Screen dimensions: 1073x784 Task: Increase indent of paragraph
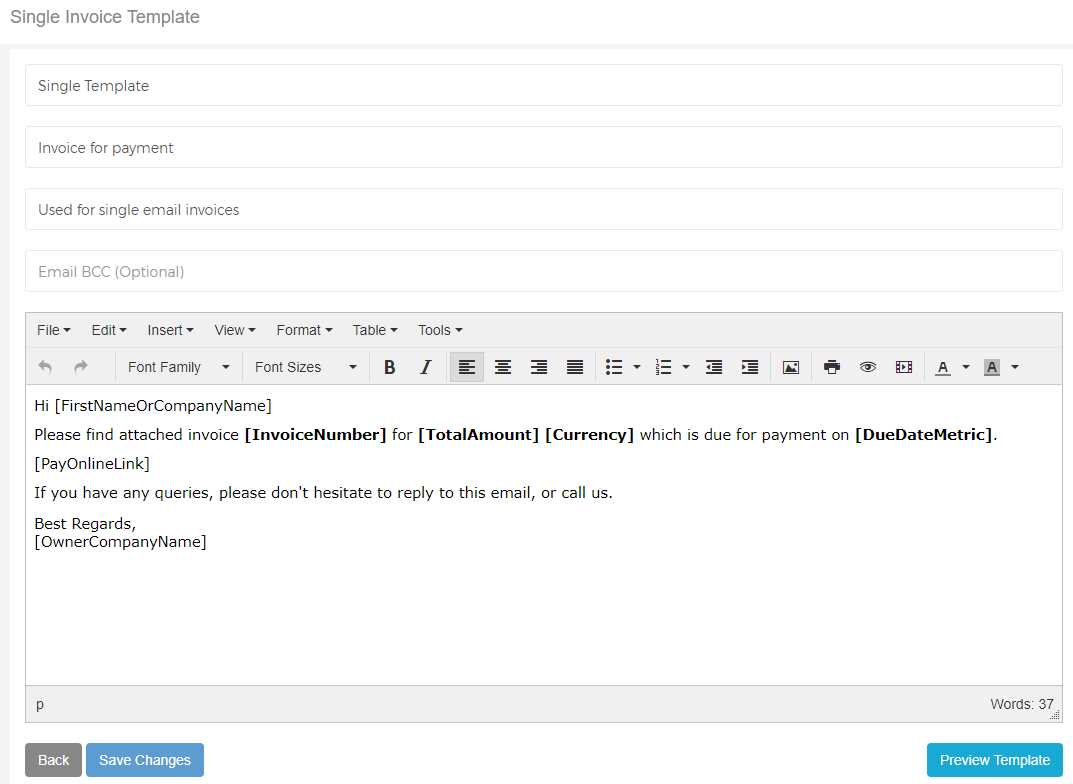[750, 367]
